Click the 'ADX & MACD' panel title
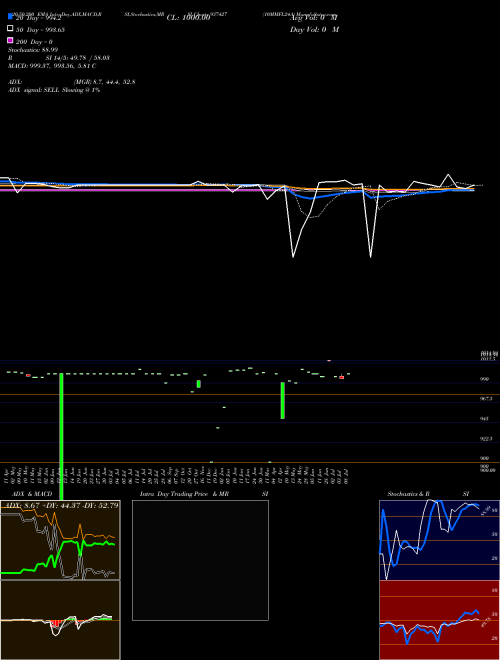 coord(32,494)
